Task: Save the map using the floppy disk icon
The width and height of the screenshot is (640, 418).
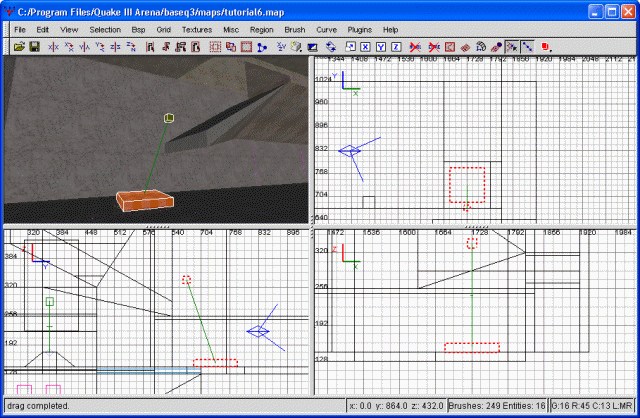Action: (35, 47)
